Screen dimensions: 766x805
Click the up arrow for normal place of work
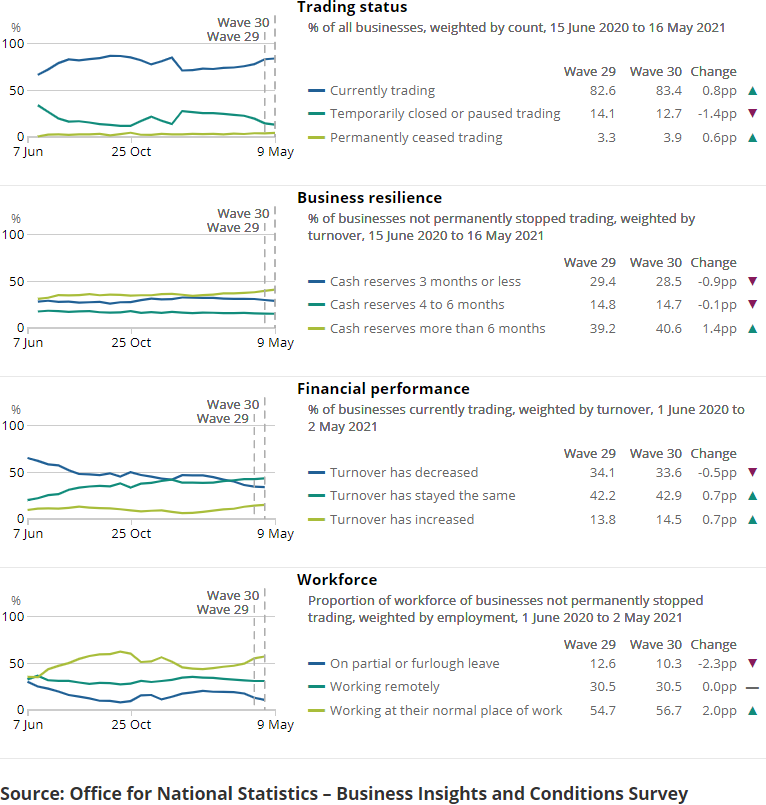752,711
